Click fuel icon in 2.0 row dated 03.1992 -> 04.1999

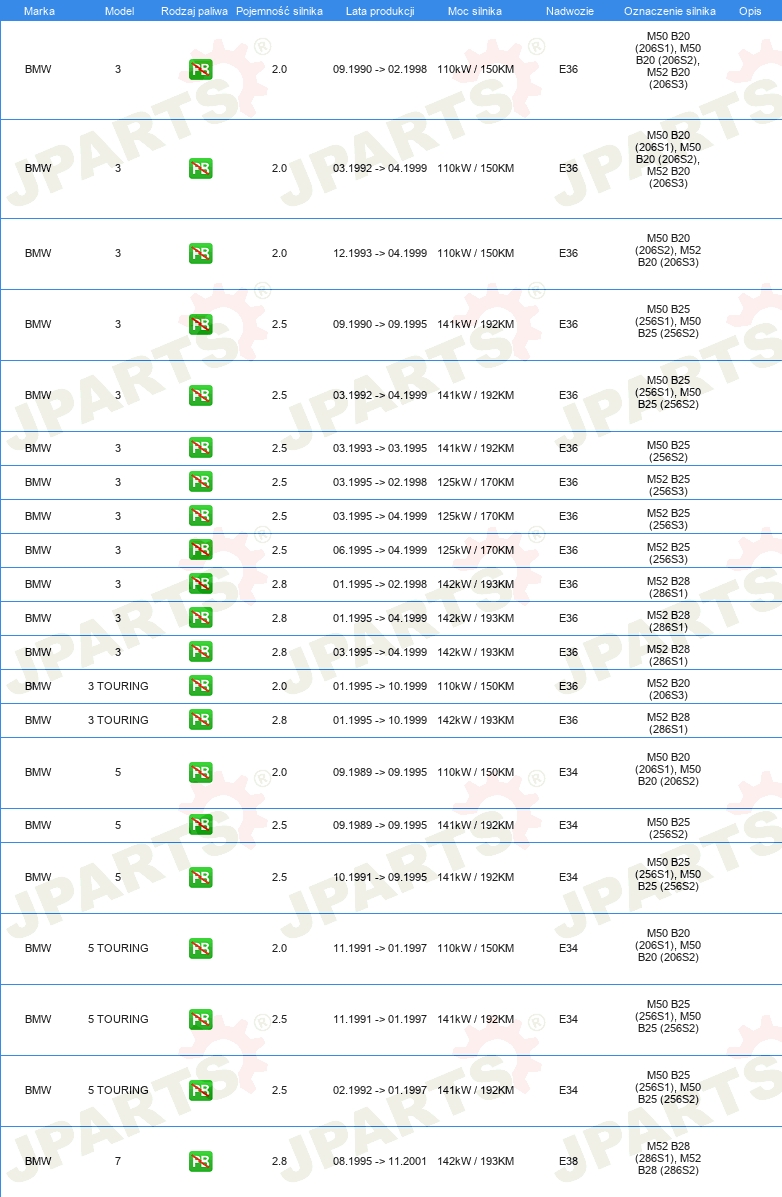point(201,169)
